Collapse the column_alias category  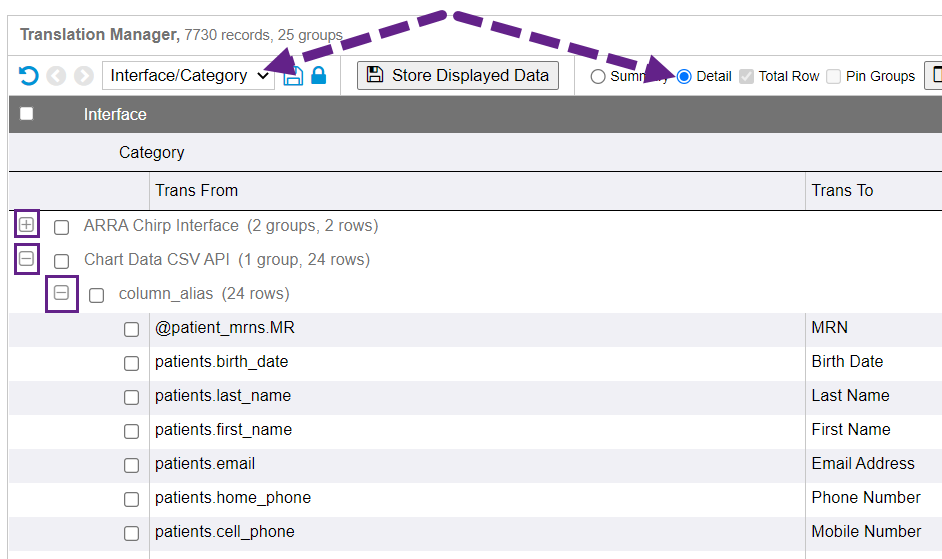point(62,293)
